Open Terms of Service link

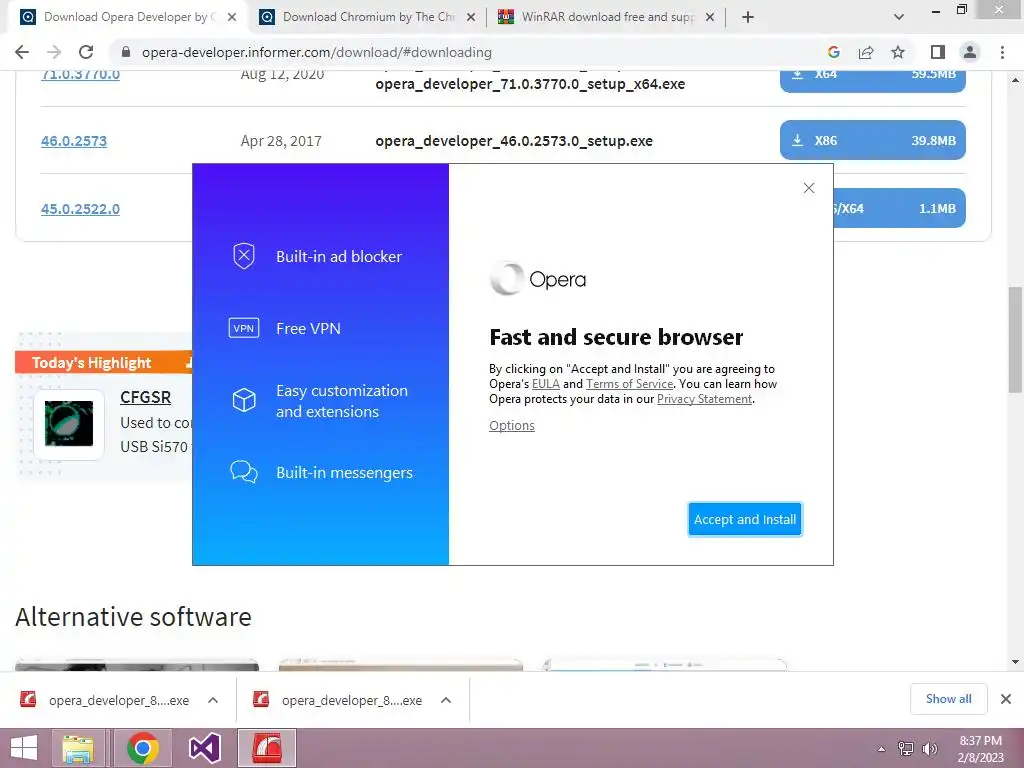click(629, 384)
